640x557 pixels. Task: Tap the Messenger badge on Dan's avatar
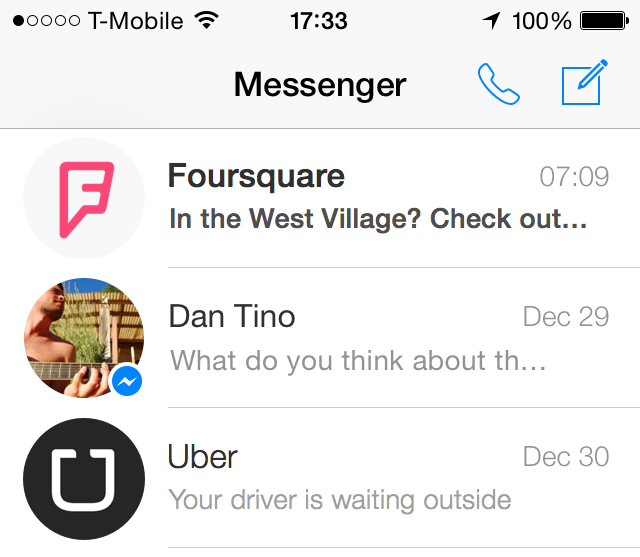coord(127,381)
